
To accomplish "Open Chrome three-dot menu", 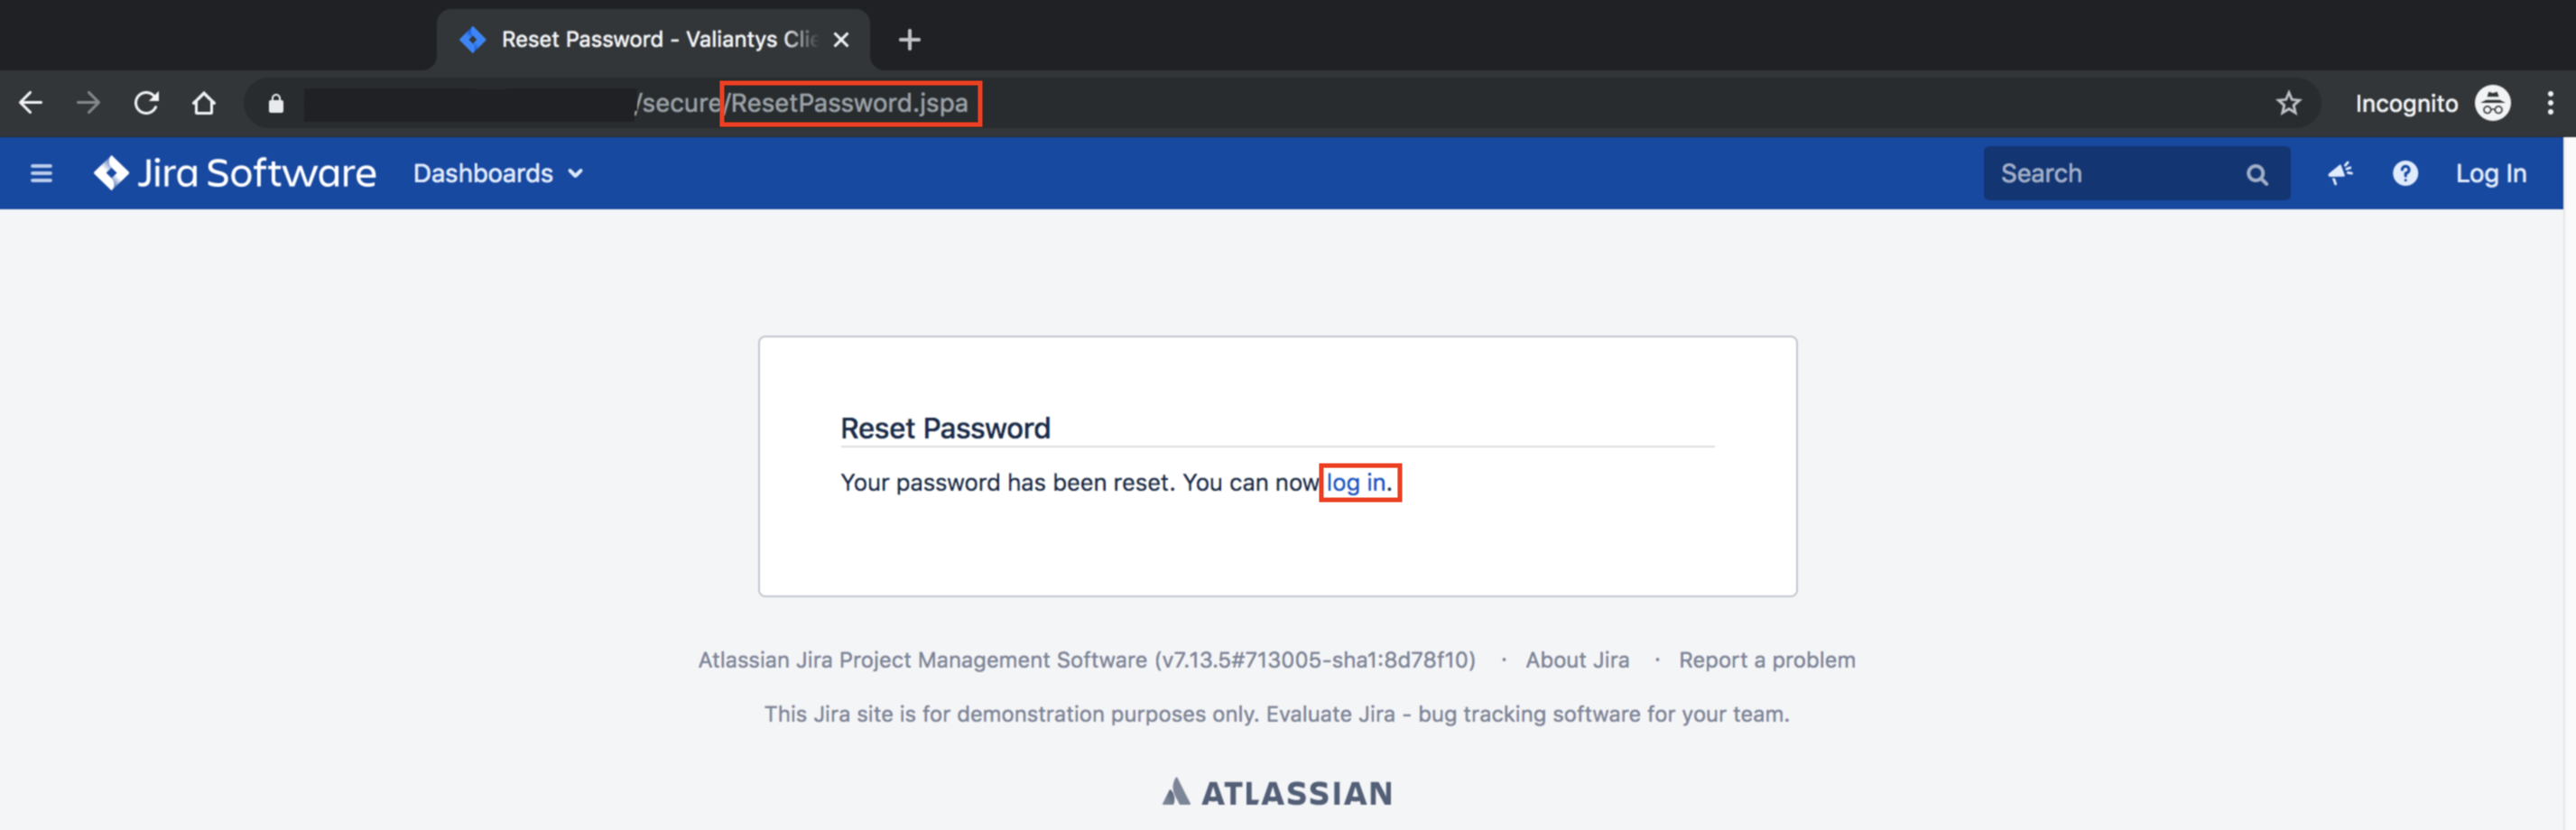I will click(2550, 103).
